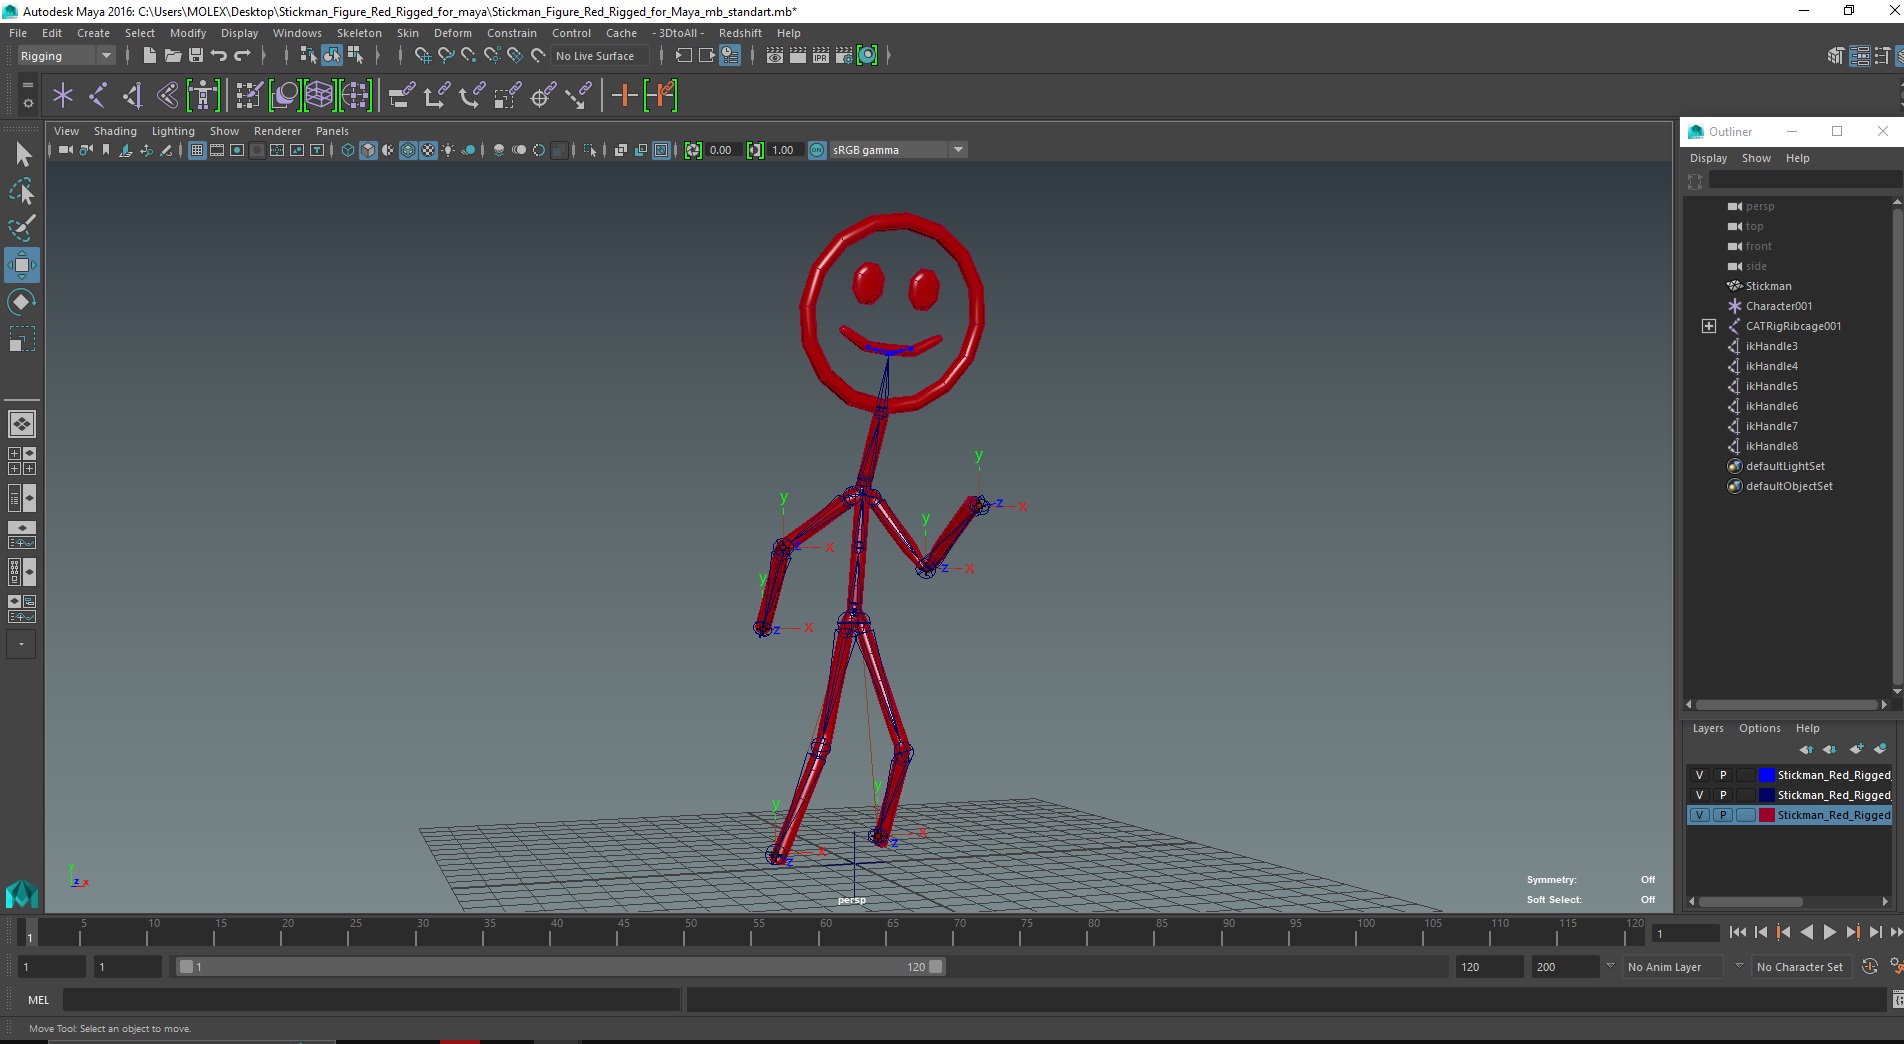The height and width of the screenshot is (1044, 1904).
Task: Click the Single Perspective layout icon
Action: (21, 424)
